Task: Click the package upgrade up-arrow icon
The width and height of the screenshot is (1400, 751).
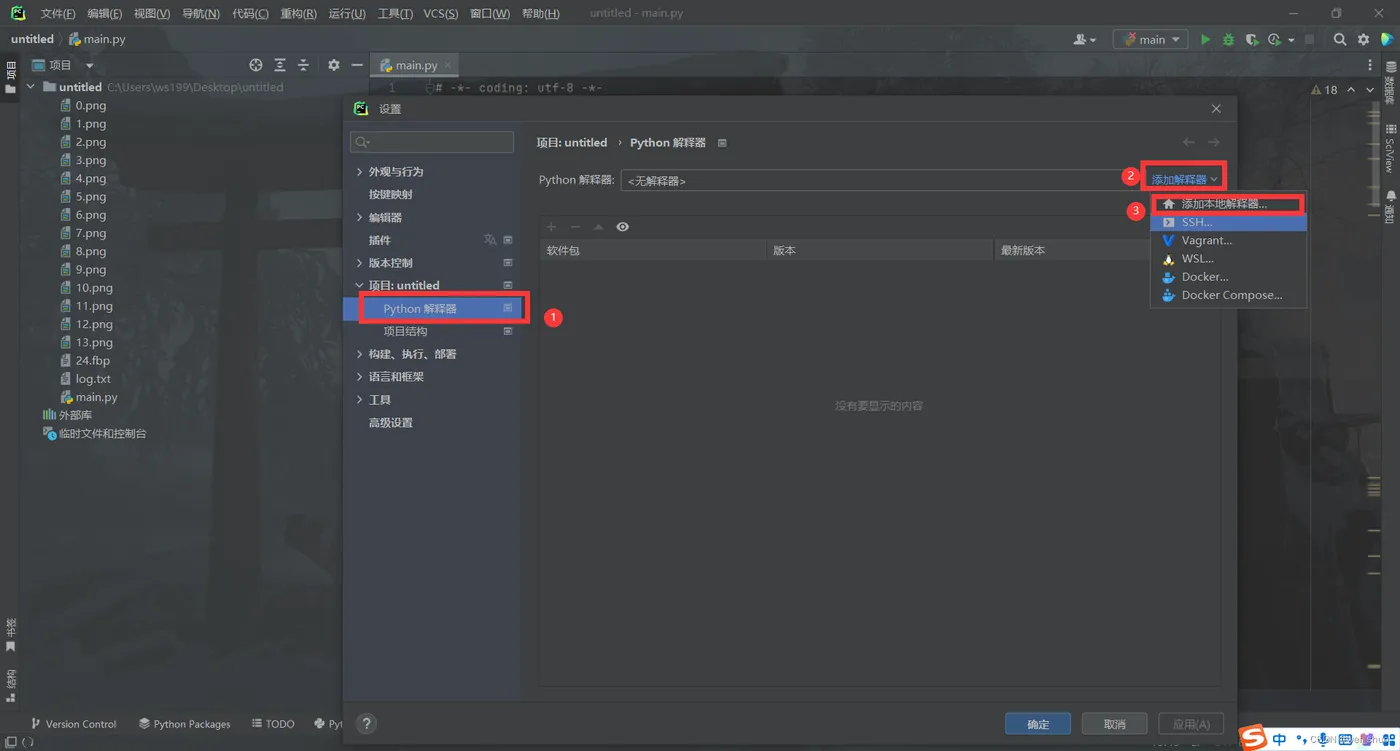Action: [x=598, y=227]
